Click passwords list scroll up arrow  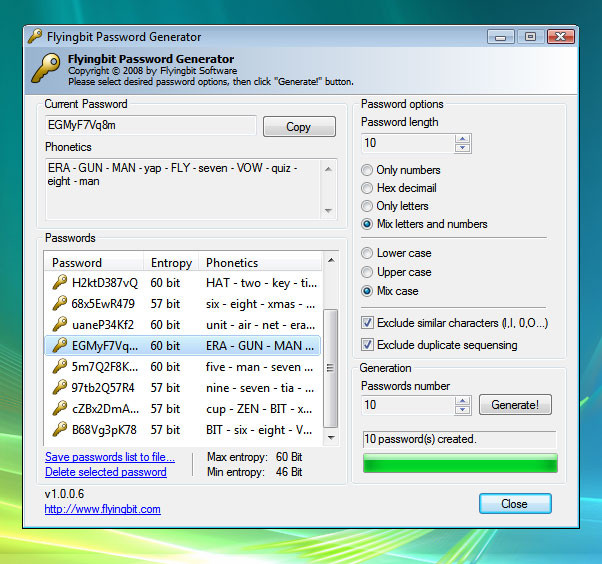331,261
